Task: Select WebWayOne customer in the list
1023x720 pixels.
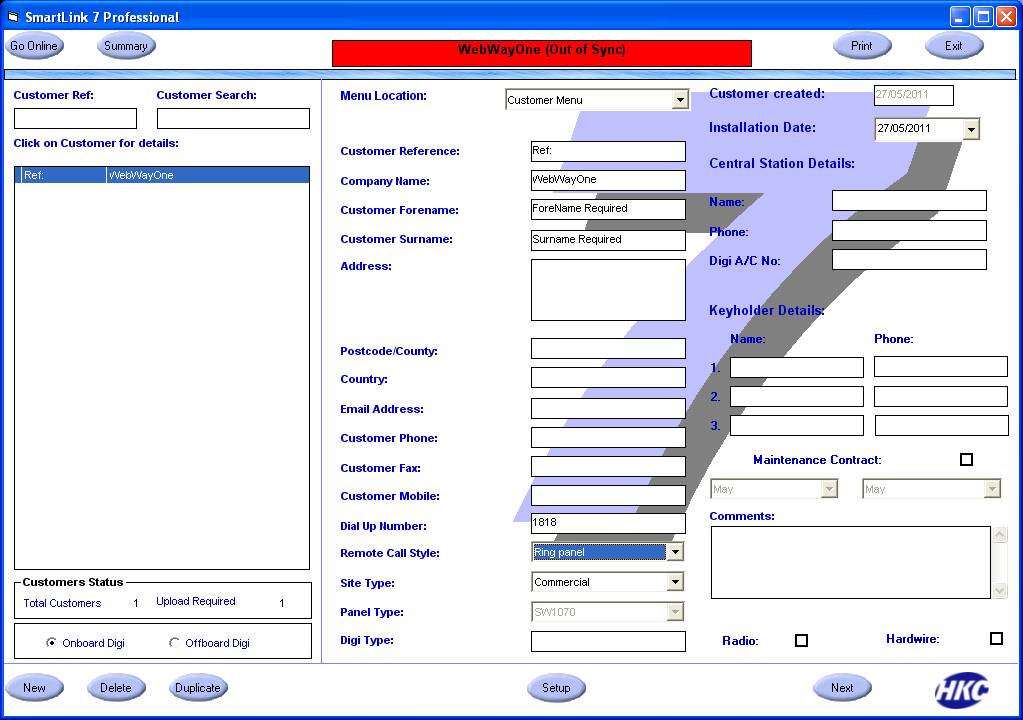Action: coord(161,175)
